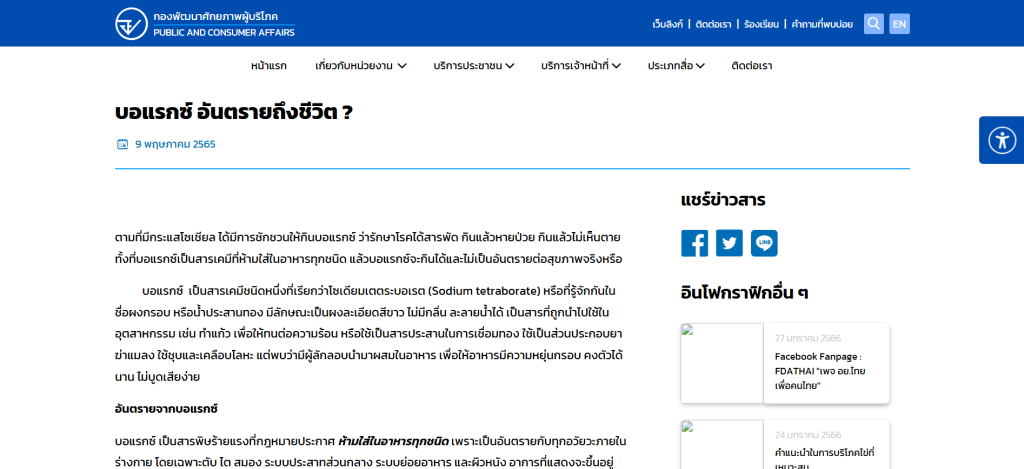Viewport: 1024px width, 469px height.
Task: Switch language with the EN button
Action: 899,23
